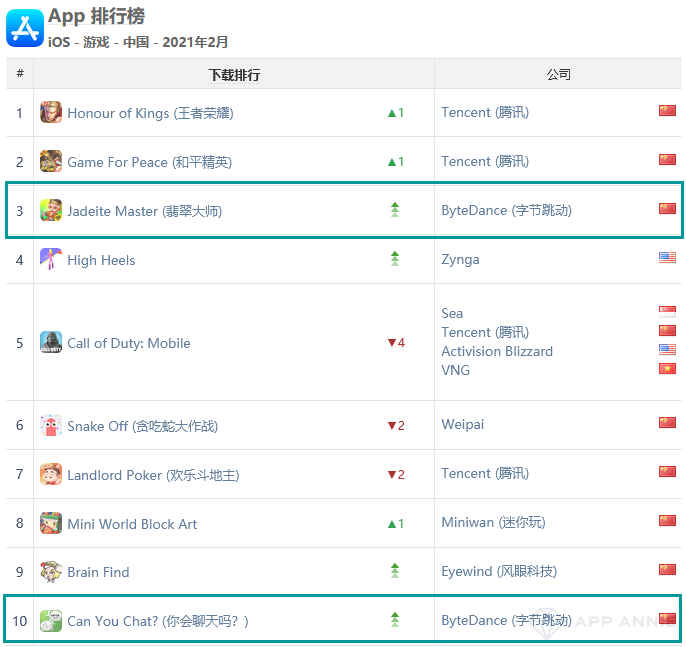Open Snake Off game icon
The height and width of the screenshot is (647, 686).
coord(51,425)
